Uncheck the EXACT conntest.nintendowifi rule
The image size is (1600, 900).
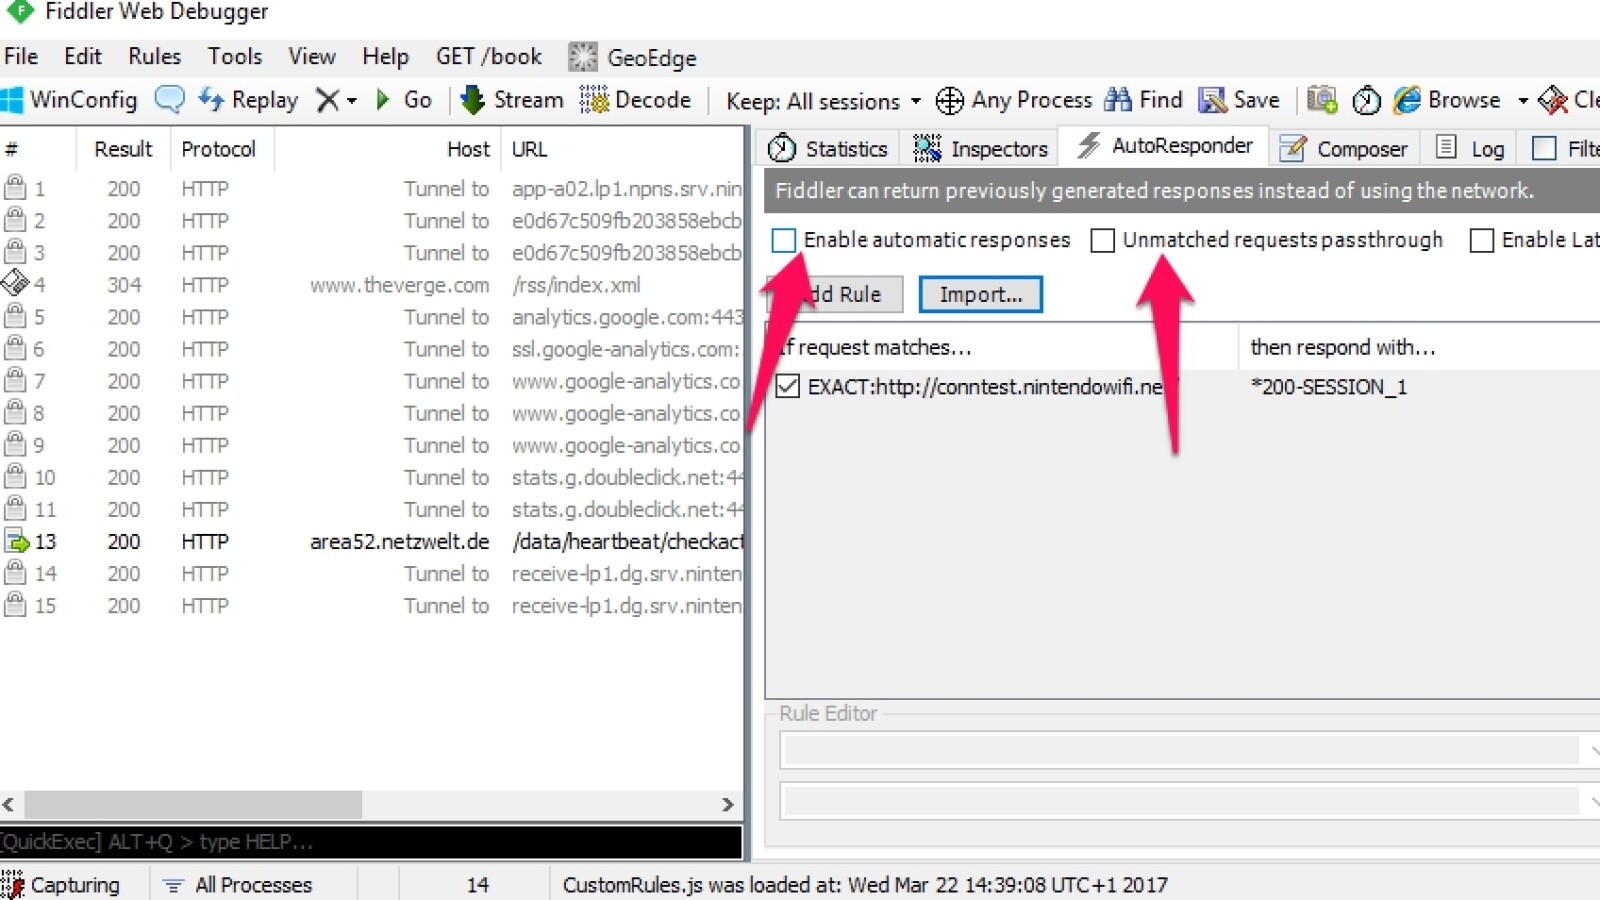[x=789, y=387]
